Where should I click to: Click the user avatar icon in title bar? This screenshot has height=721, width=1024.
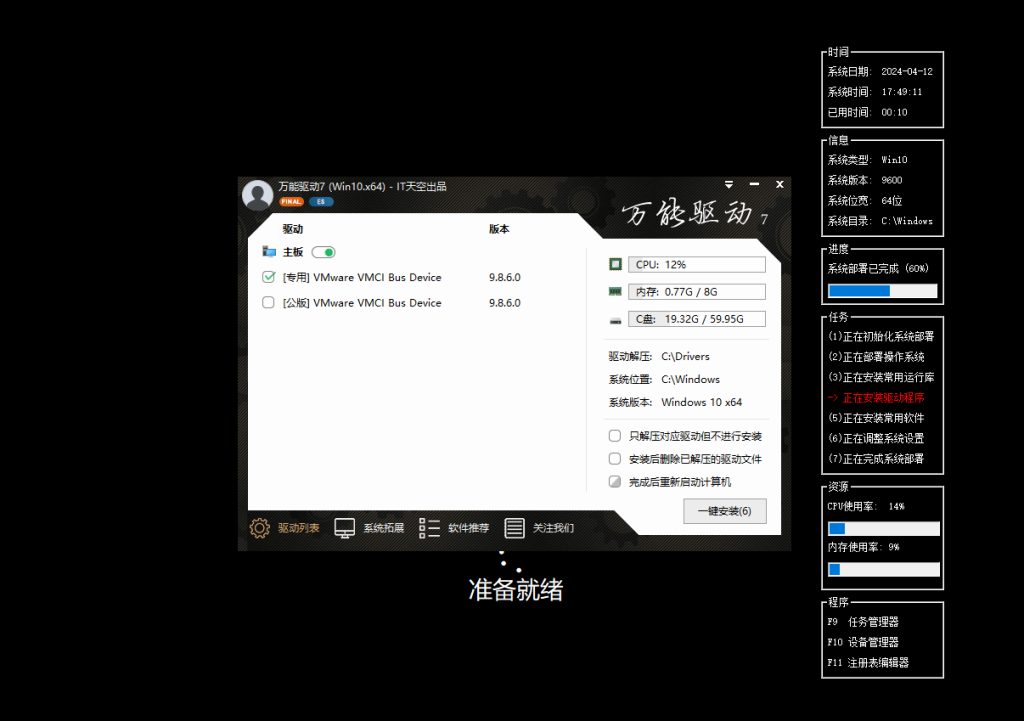point(258,195)
